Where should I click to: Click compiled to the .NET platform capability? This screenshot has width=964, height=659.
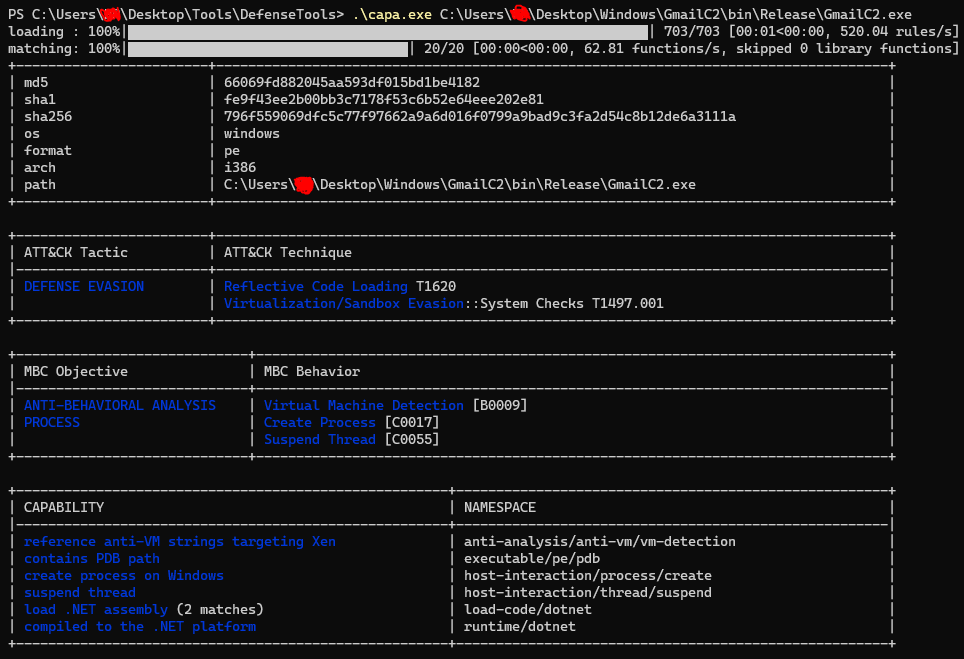[140, 627]
